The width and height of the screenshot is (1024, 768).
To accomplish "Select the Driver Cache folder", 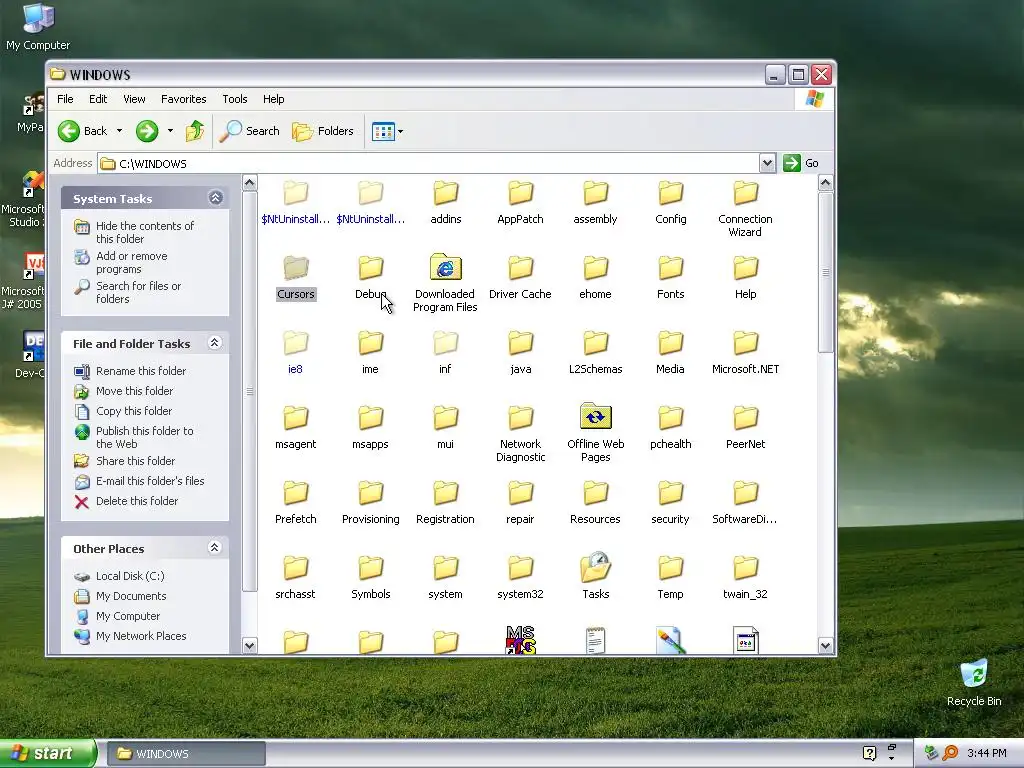I will point(520,278).
